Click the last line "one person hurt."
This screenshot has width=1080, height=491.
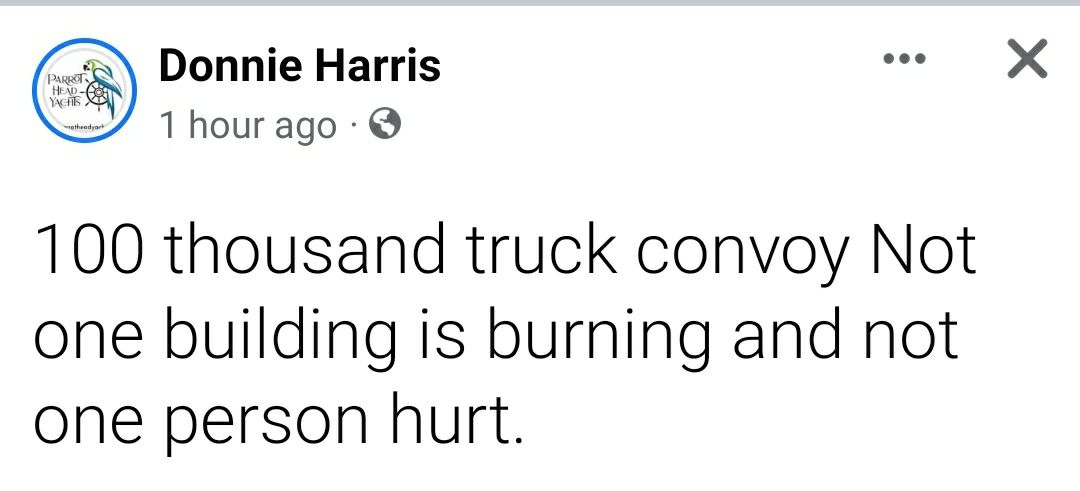pos(278,422)
